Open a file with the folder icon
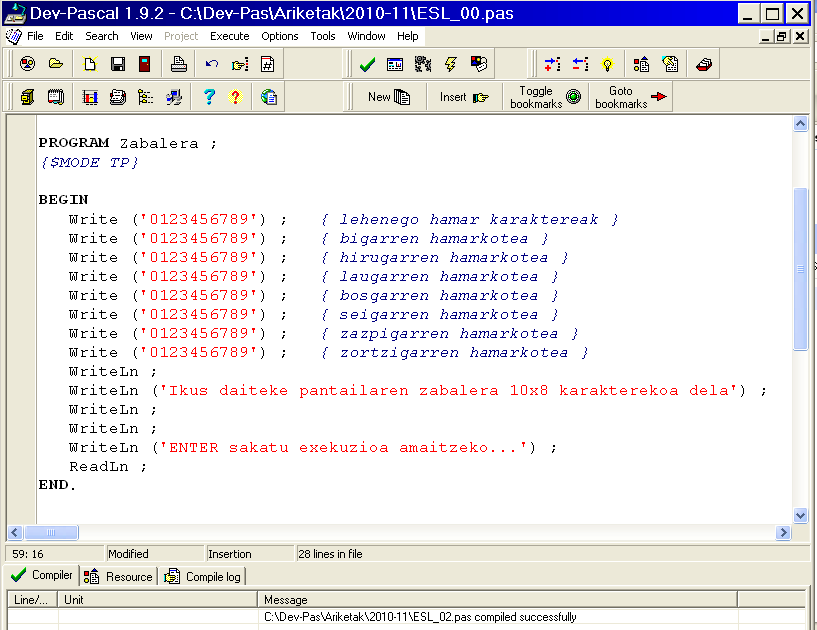The height and width of the screenshot is (630, 817). point(56,64)
